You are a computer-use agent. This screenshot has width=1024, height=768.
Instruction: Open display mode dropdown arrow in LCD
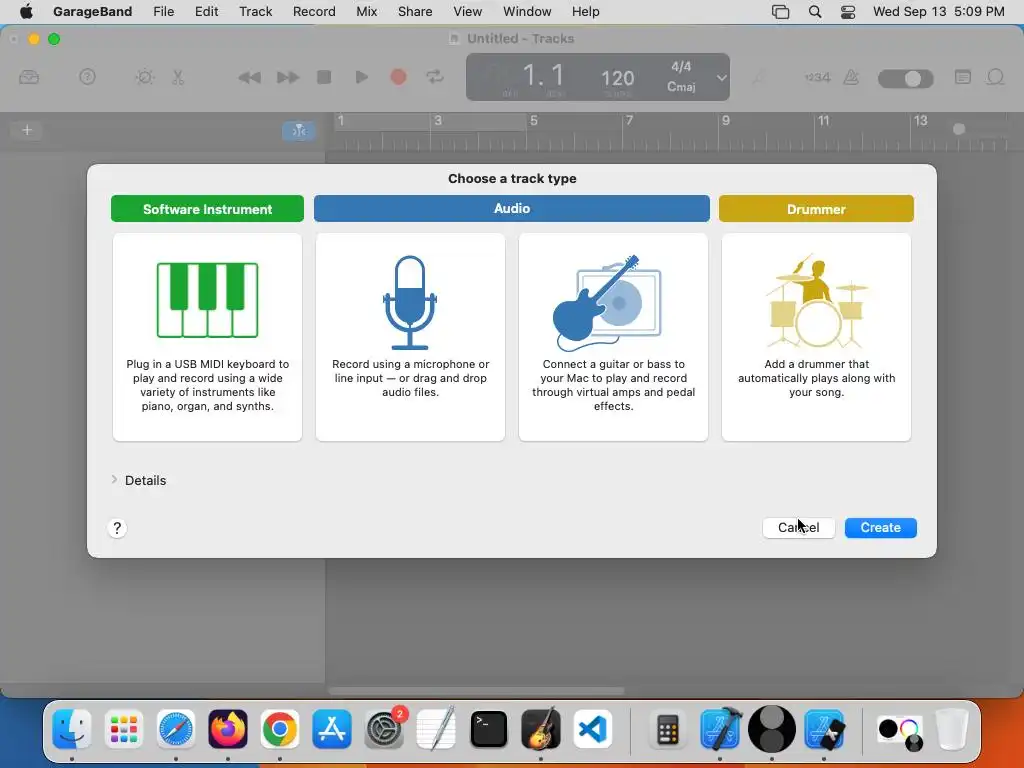[721, 77]
